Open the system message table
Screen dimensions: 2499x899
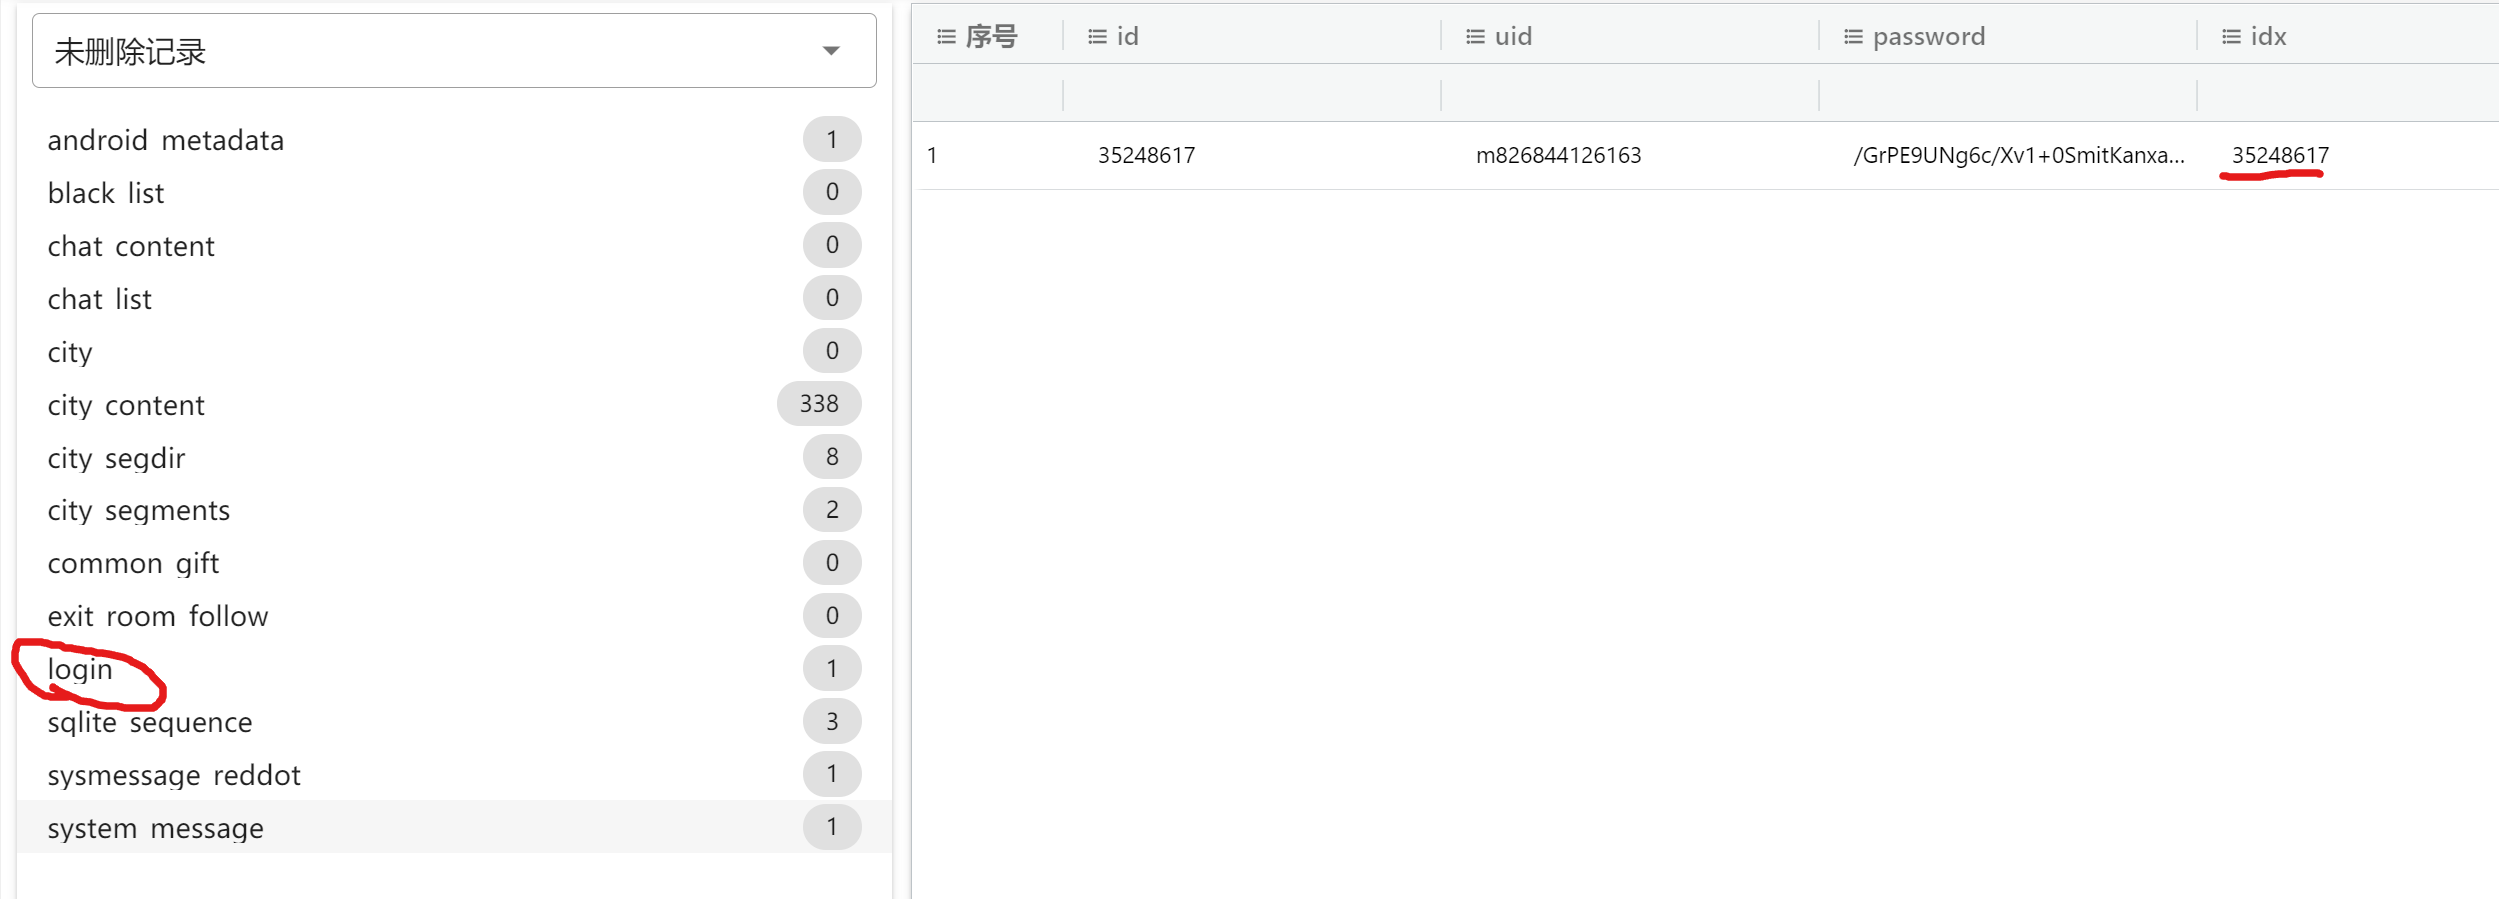[156, 828]
